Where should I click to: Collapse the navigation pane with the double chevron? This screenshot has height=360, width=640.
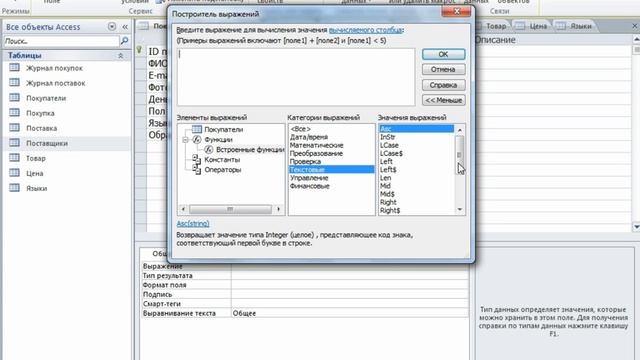[125, 27]
